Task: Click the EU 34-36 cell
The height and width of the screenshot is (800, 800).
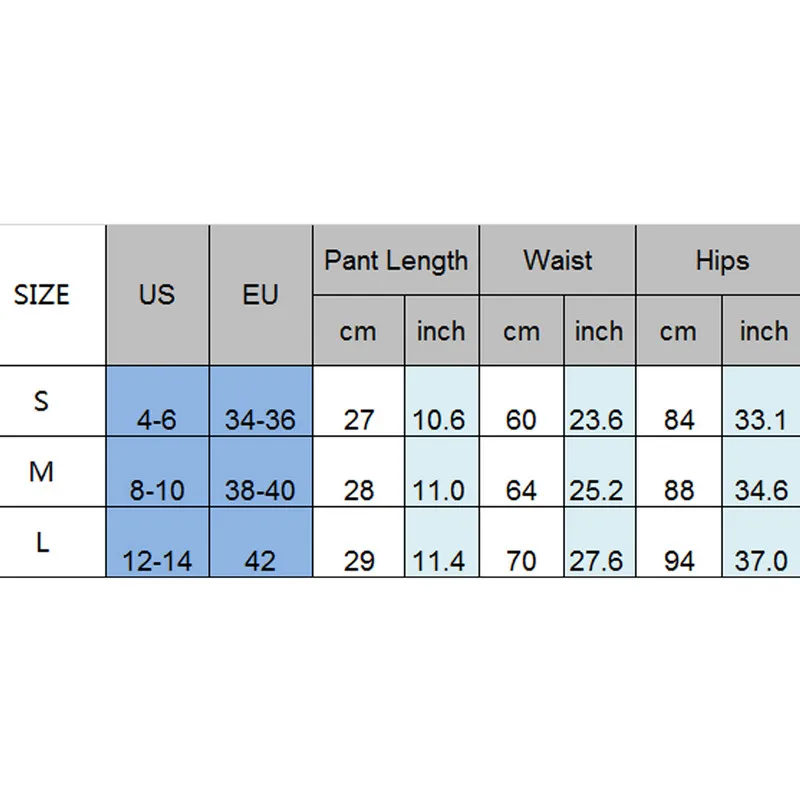Action: 260,419
